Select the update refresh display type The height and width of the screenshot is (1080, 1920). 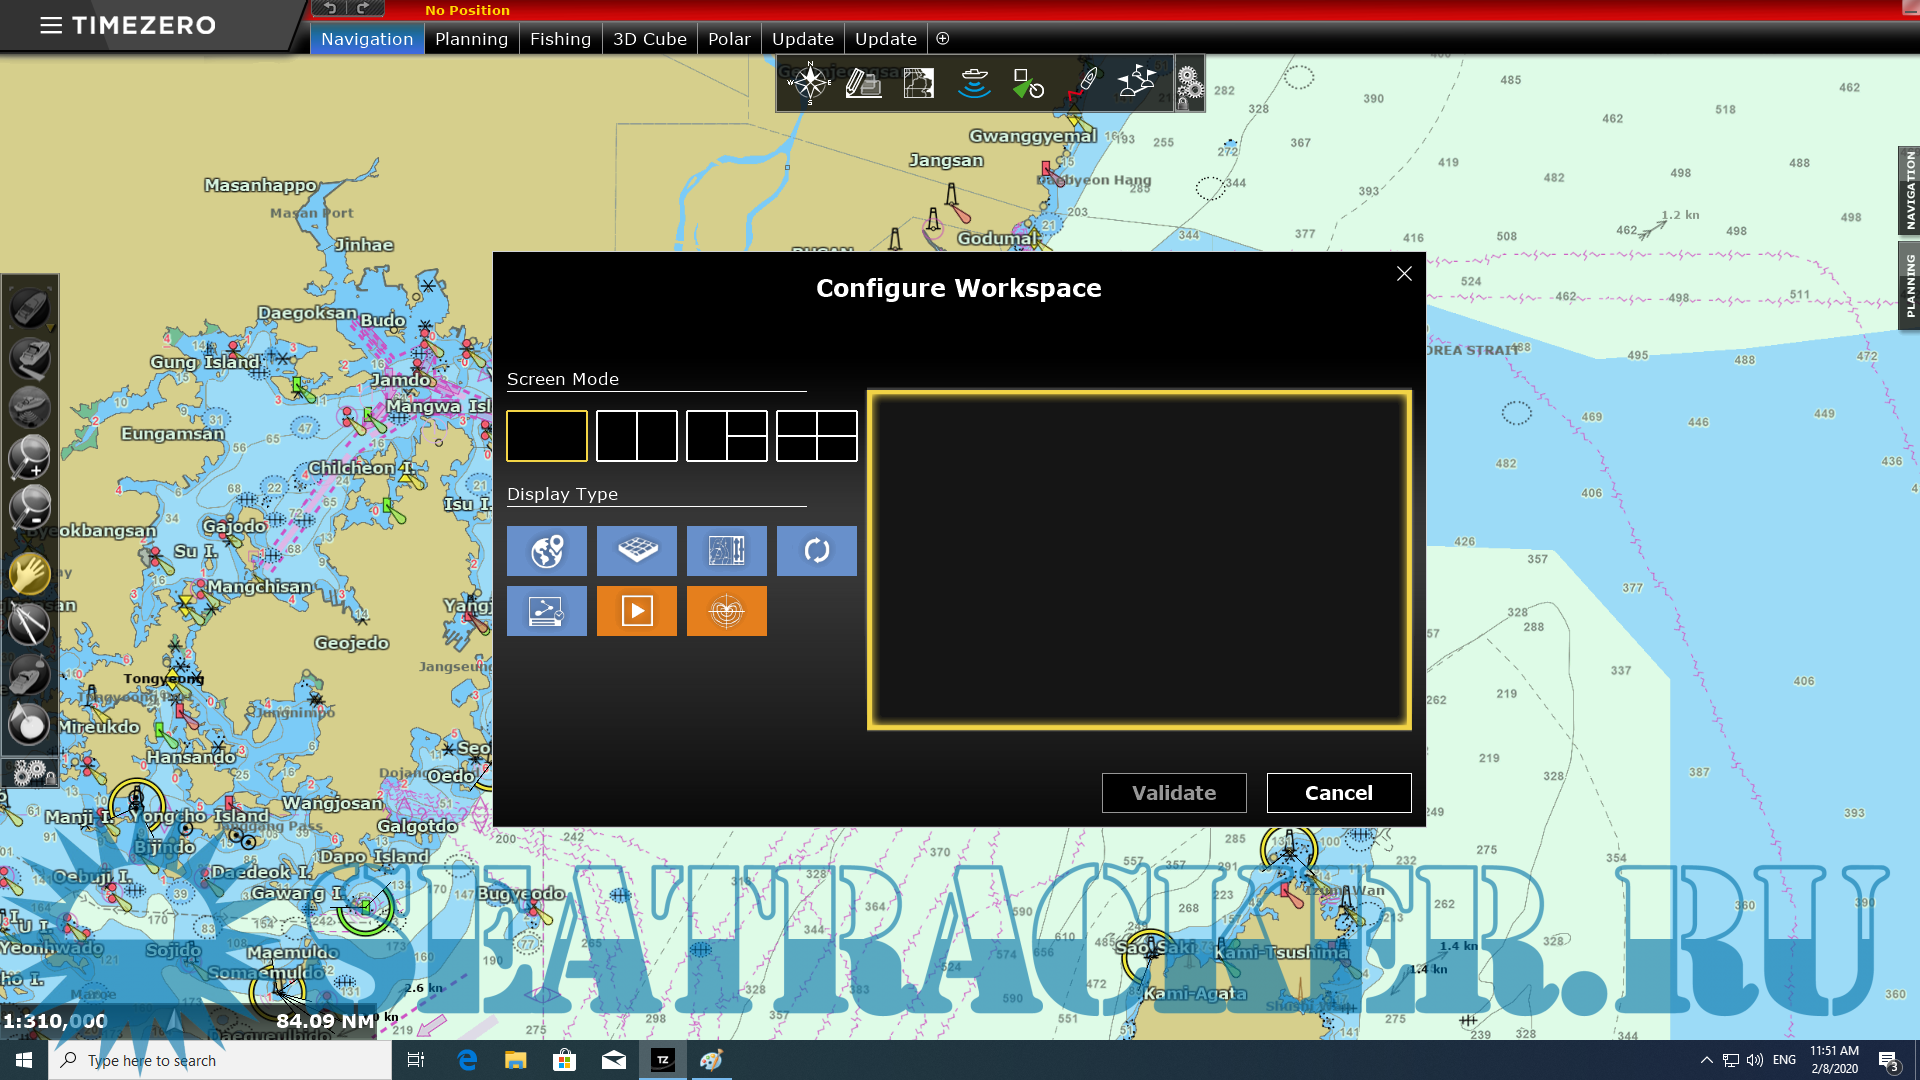[x=817, y=551]
